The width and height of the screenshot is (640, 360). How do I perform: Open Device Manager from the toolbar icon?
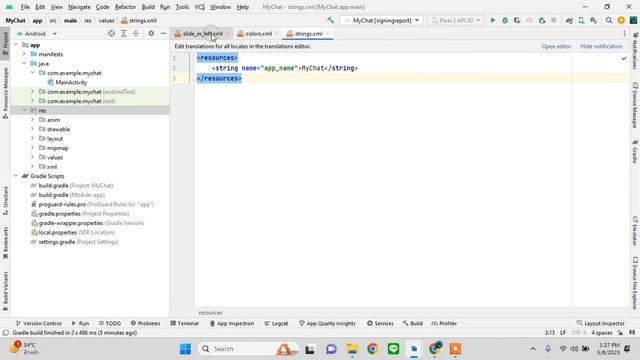pos(581,20)
